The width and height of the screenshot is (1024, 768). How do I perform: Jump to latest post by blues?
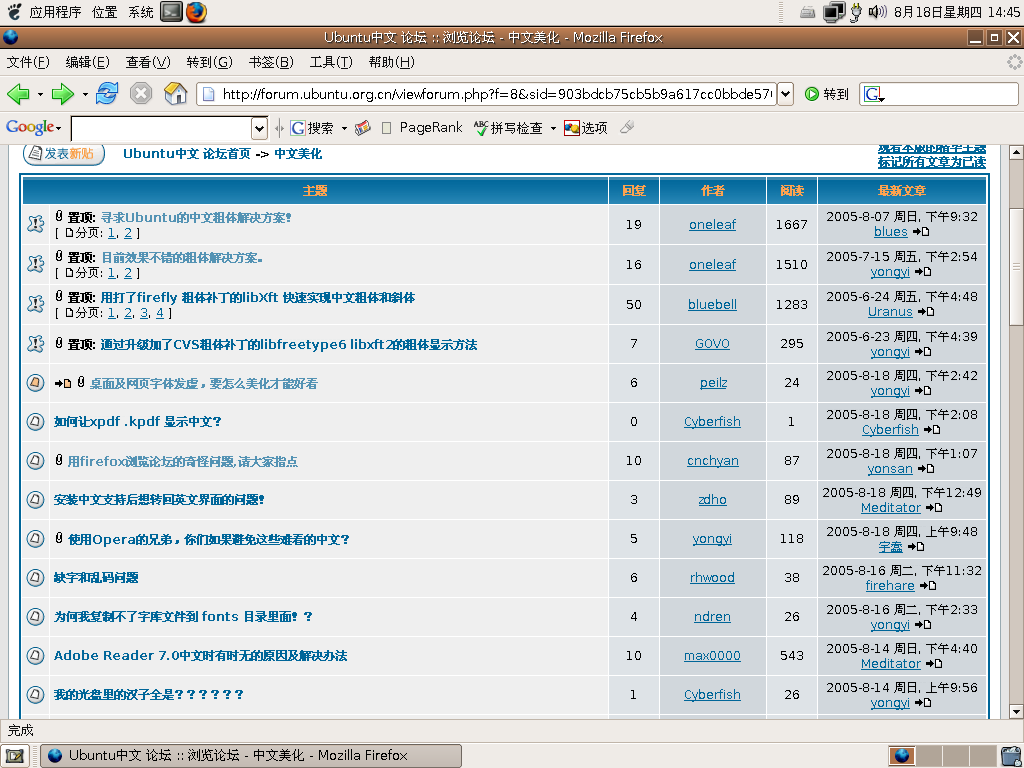tap(921, 232)
